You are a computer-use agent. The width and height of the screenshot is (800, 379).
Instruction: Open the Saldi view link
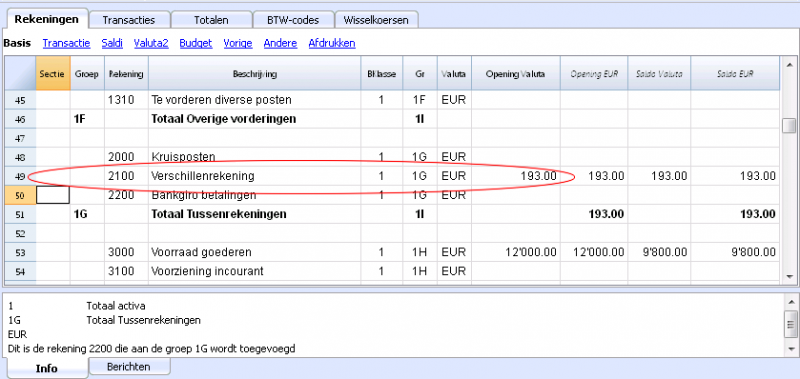click(112, 43)
